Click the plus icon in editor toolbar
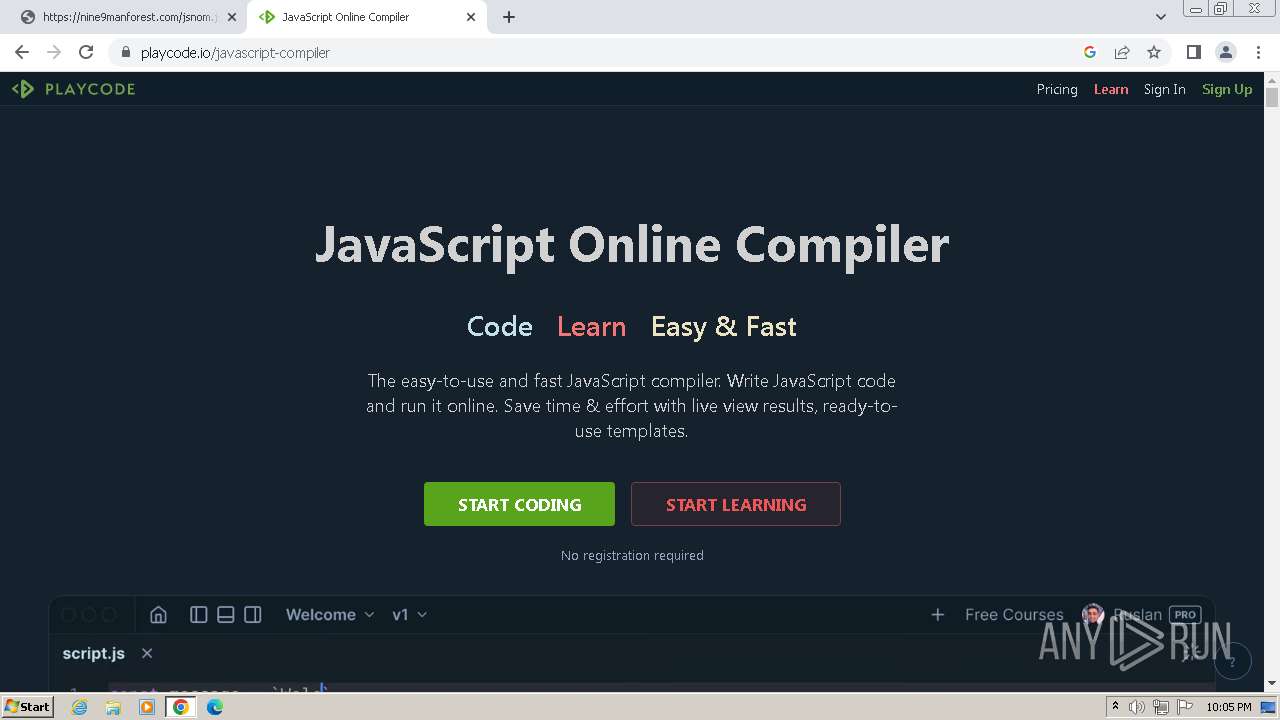The width and height of the screenshot is (1280, 720). point(937,615)
